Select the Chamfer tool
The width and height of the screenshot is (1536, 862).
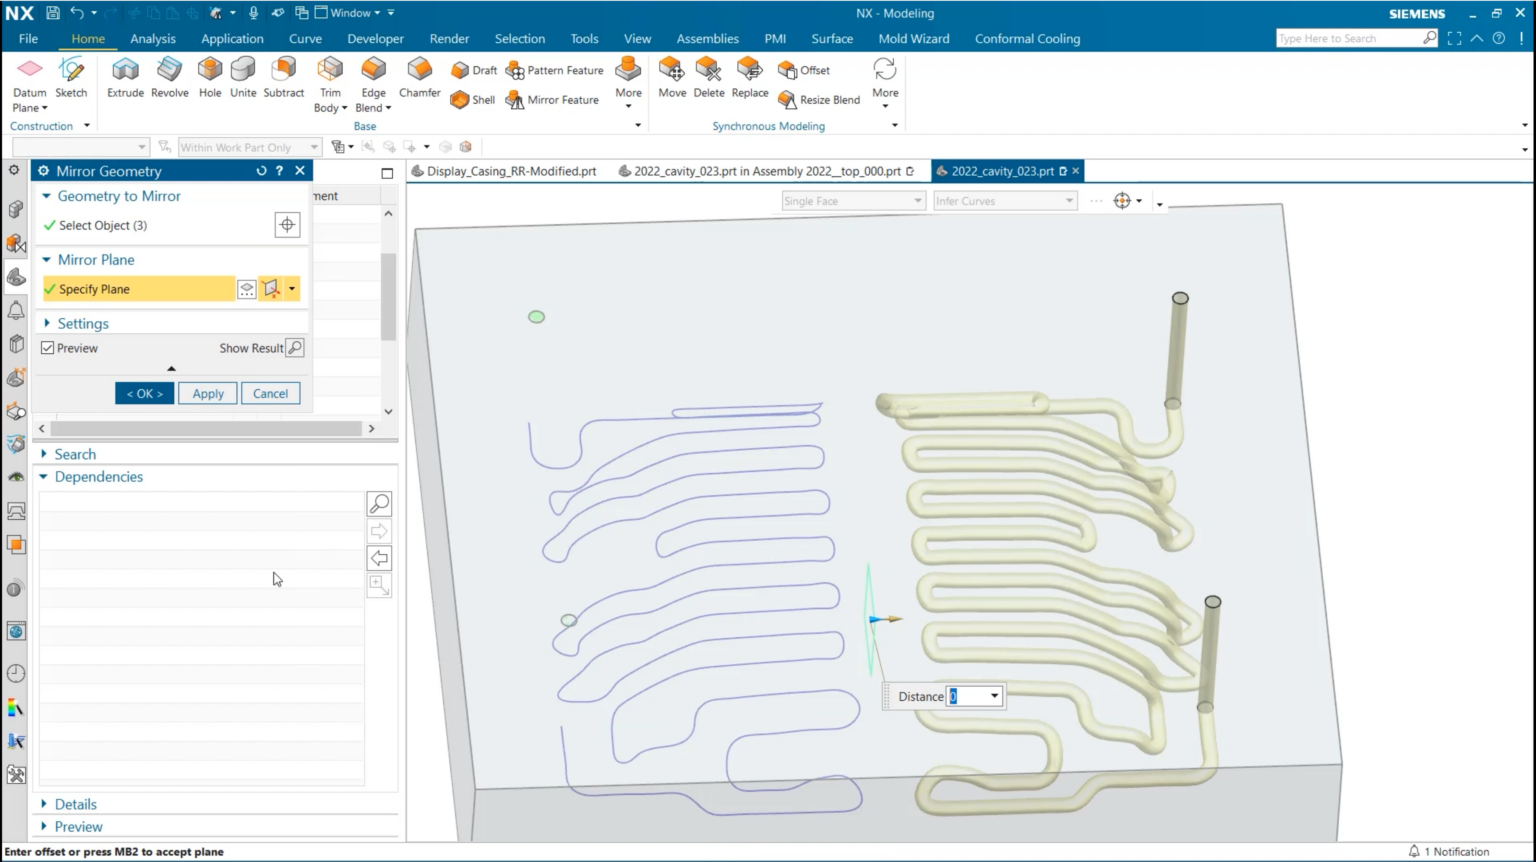(418, 80)
